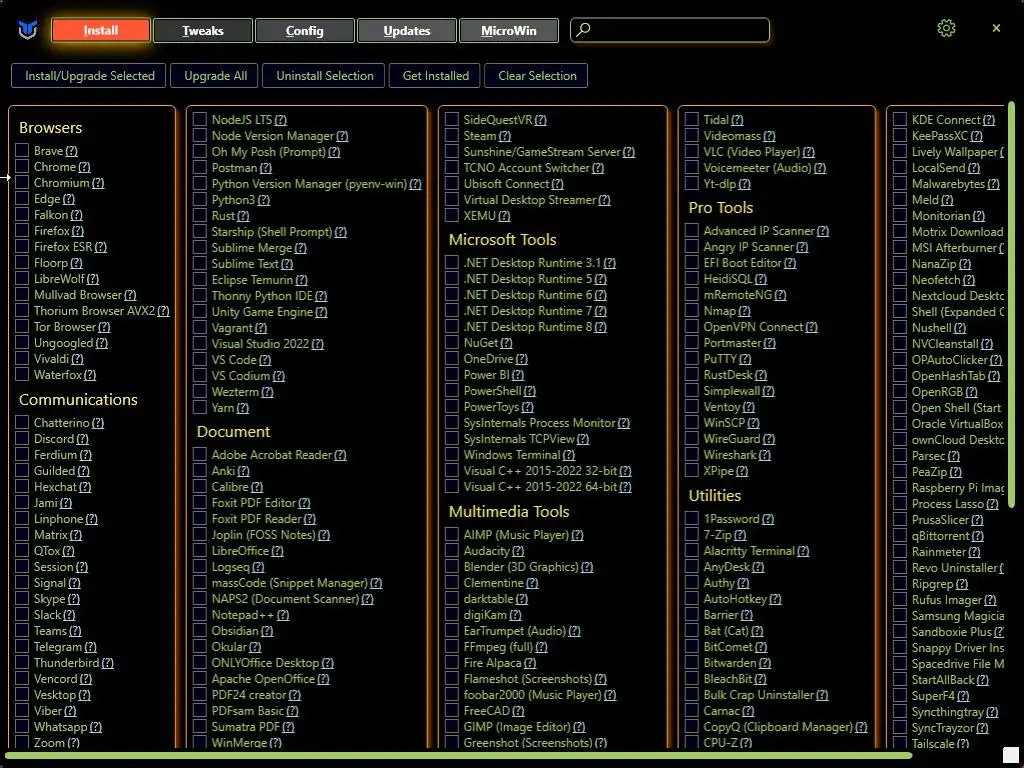Screen dimensions: 1024x768
Task: Click the Get Installed button
Action: pos(436,76)
